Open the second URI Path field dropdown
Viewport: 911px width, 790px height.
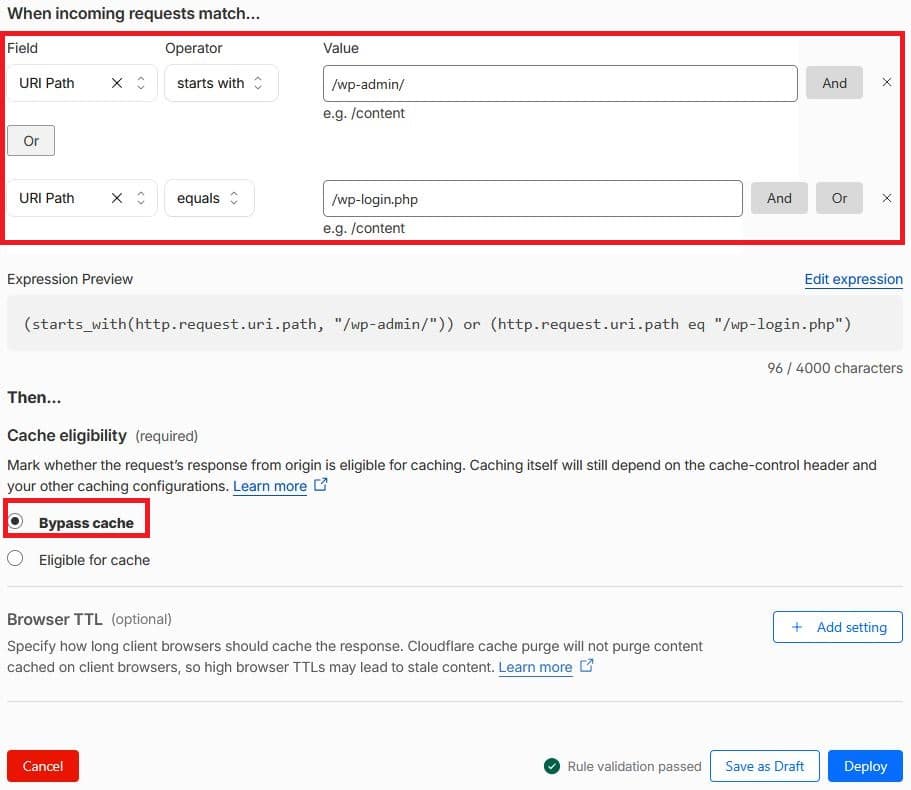click(x=140, y=198)
